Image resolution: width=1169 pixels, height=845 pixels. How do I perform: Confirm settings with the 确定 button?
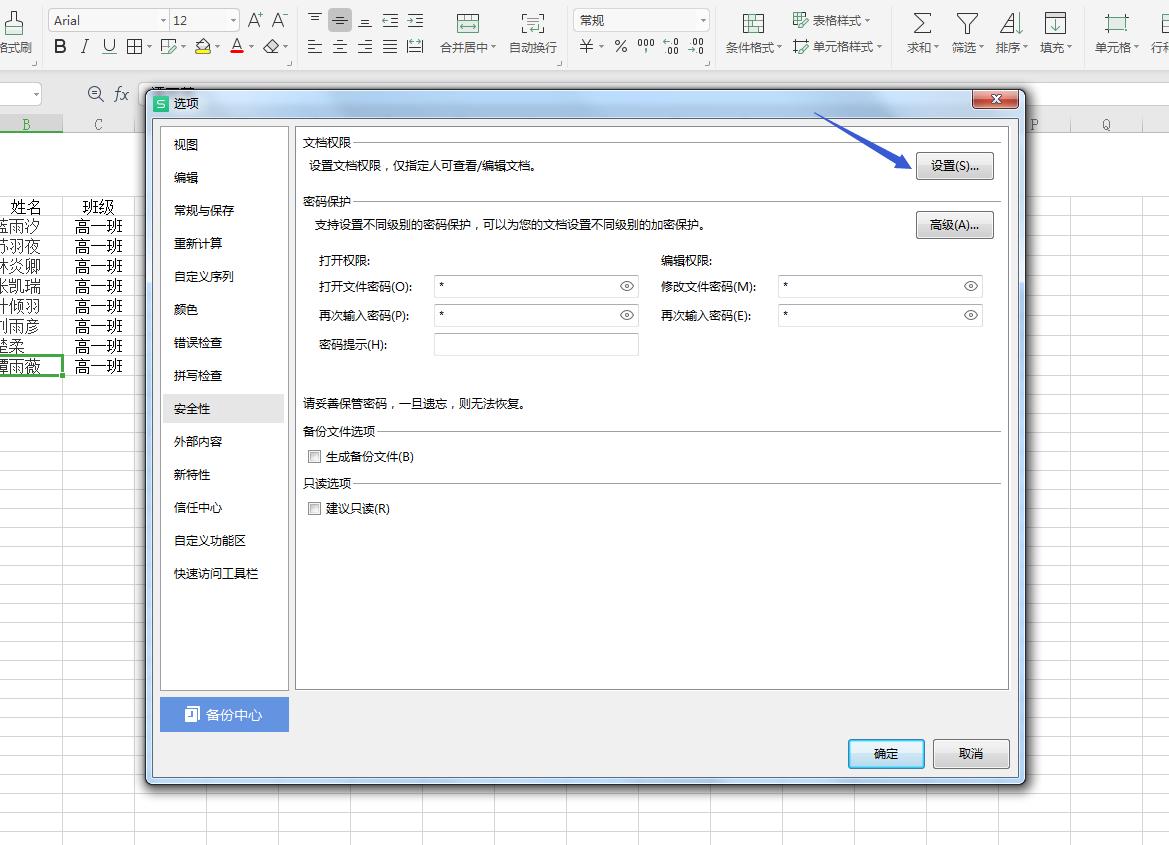(885, 754)
